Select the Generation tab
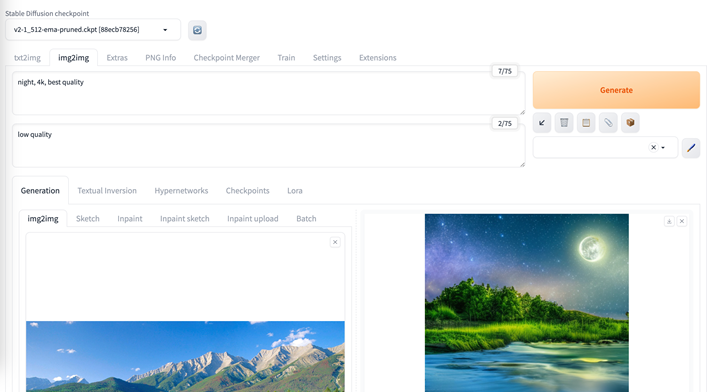 coord(40,190)
